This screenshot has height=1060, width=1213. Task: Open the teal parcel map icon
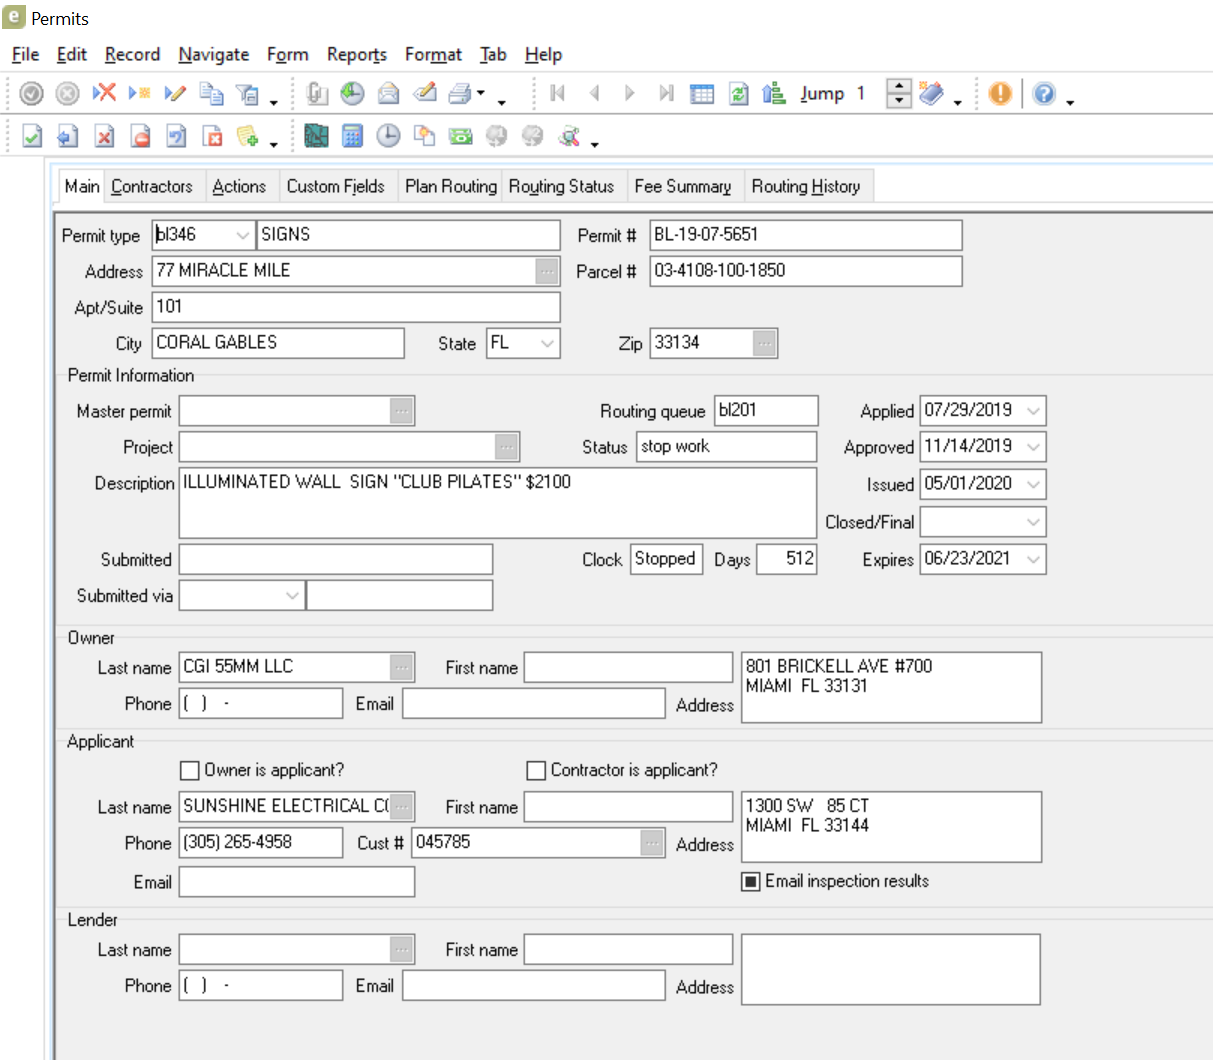[x=317, y=136]
